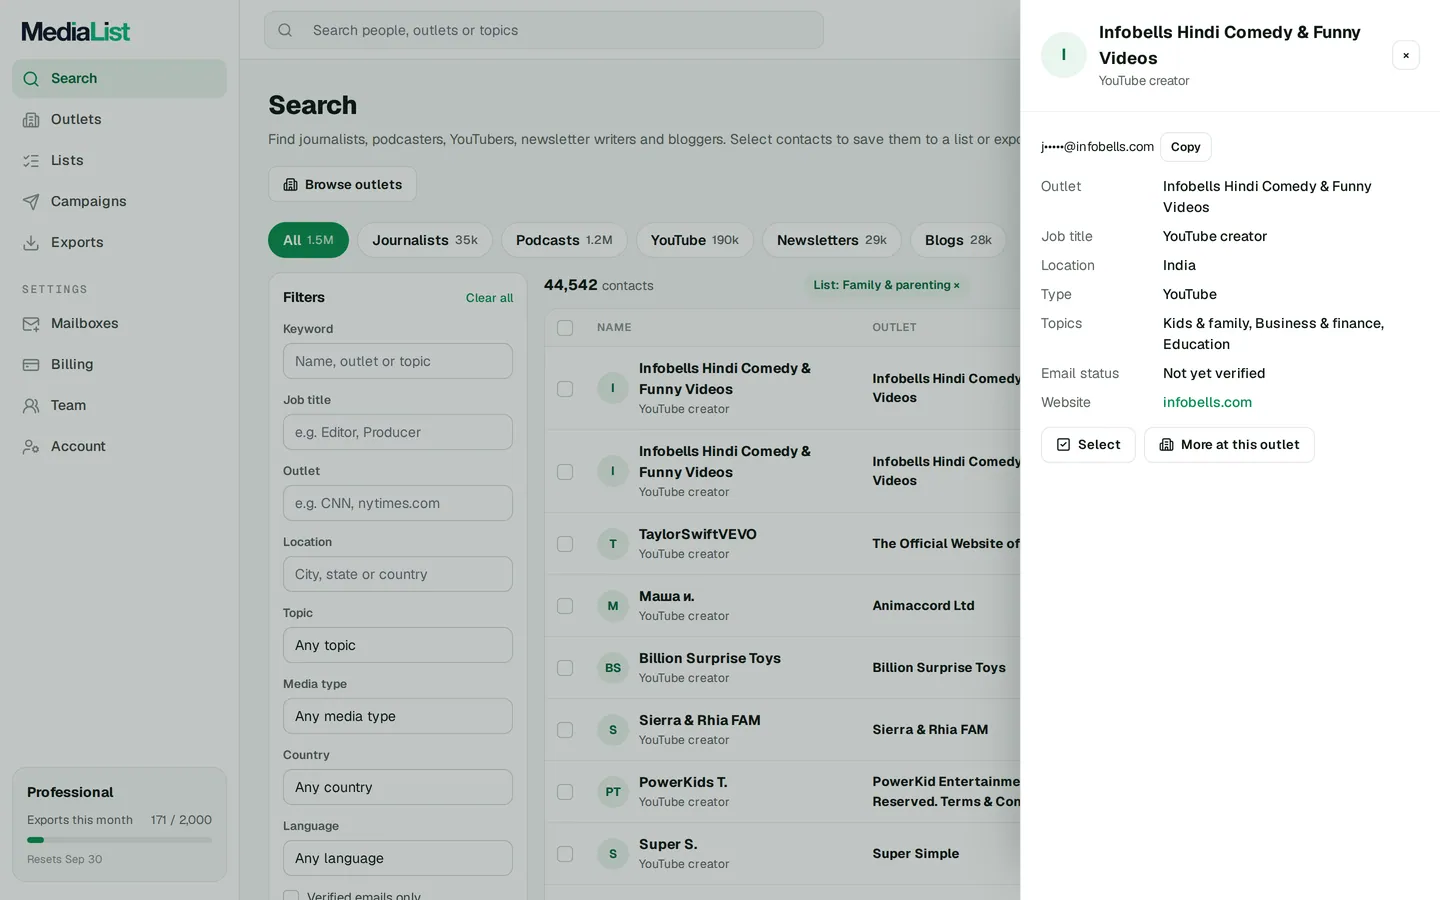The width and height of the screenshot is (1440, 900).
Task: Click the Billing card icon
Action: point(31,365)
